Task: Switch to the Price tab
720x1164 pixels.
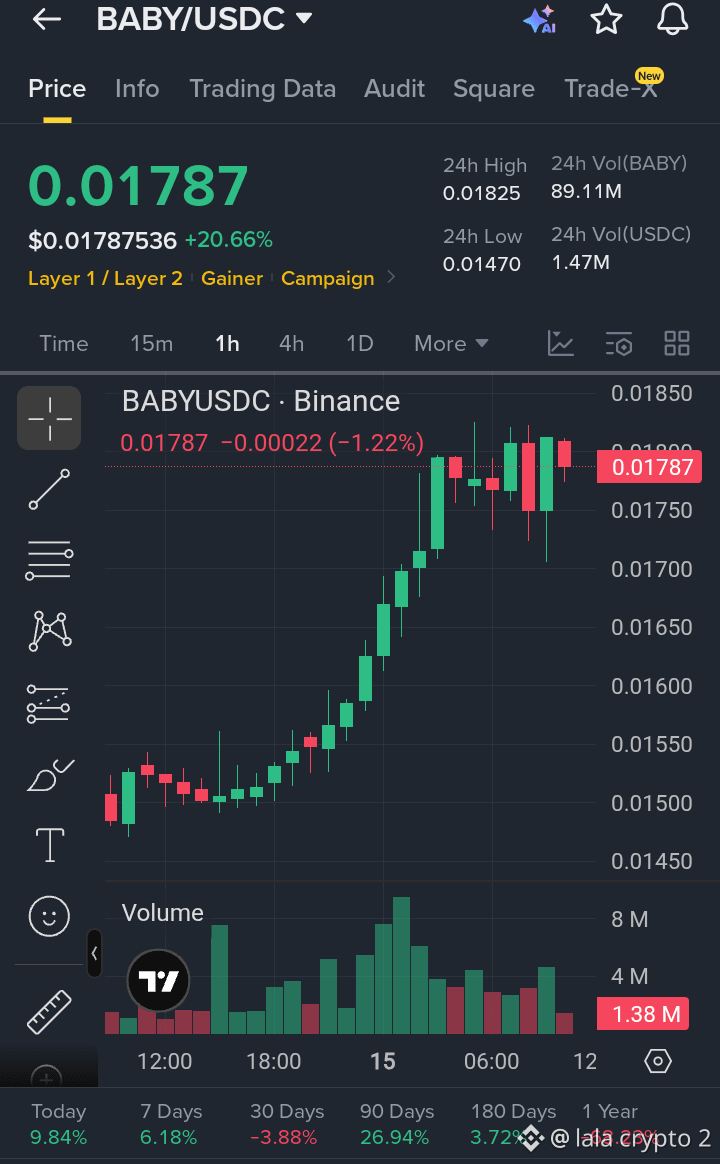Action: click(57, 89)
